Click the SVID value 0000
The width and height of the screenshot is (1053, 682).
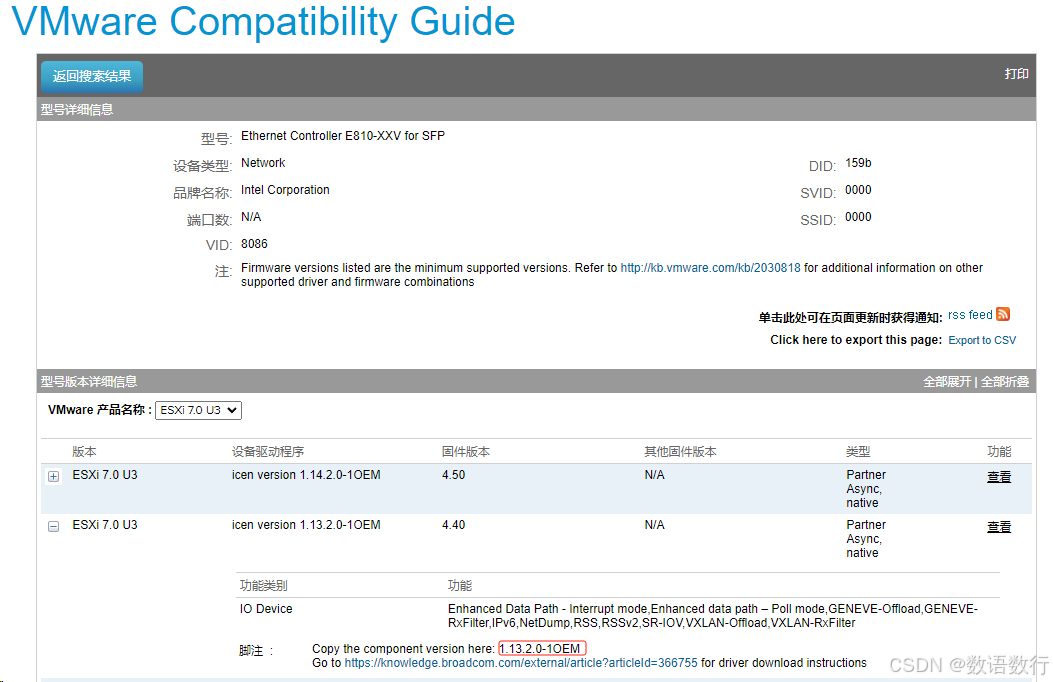pos(858,190)
